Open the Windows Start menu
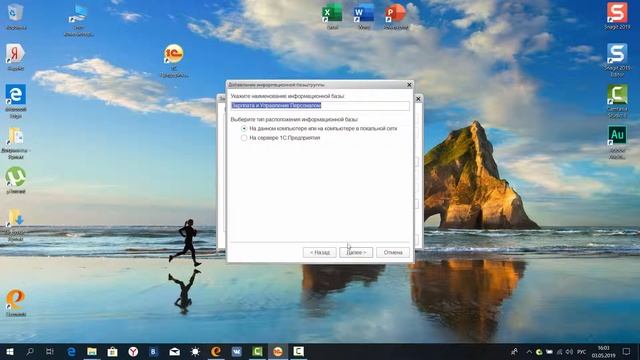This screenshot has height=360, width=640. coord(10,351)
